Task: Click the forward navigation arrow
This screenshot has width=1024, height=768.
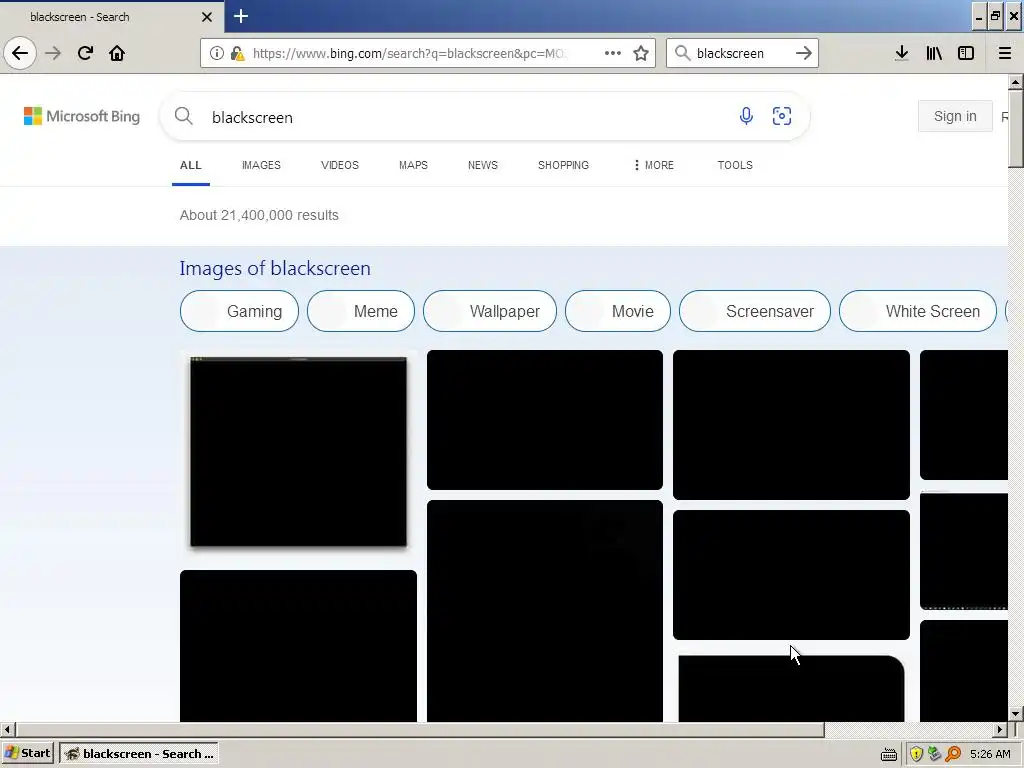Action: pos(53,53)
